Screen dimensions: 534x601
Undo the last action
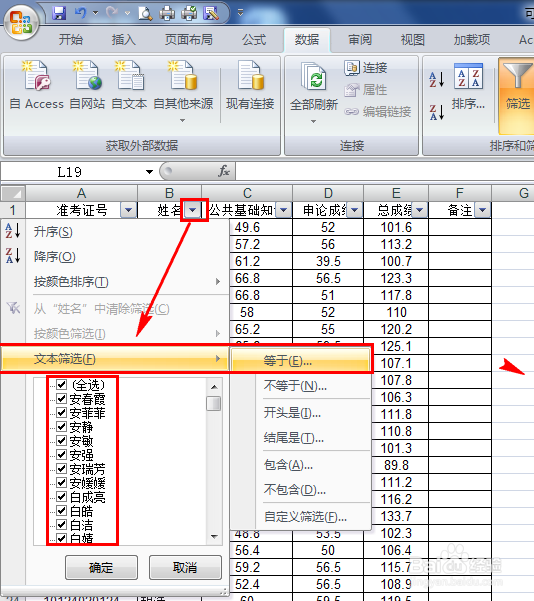pos(81,13)
